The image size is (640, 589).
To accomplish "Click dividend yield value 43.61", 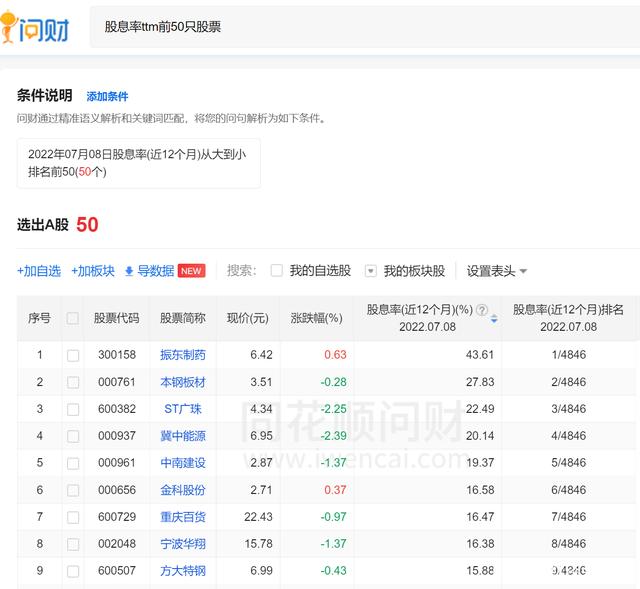I will [480, 355].
